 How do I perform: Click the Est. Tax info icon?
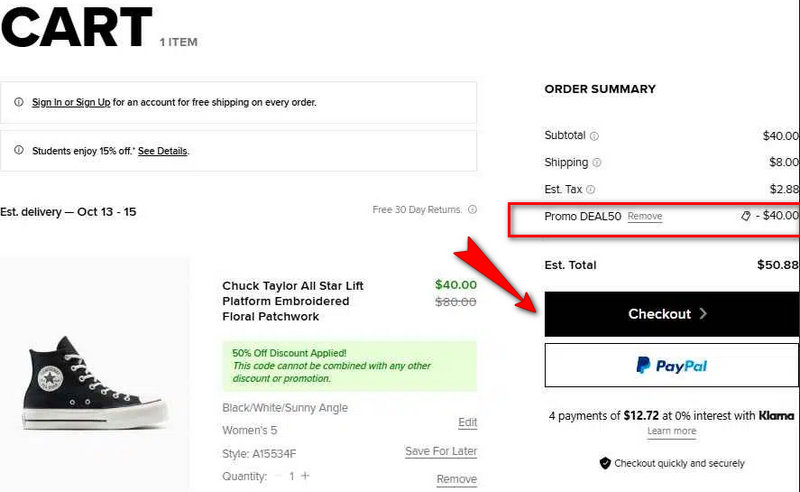pyautogui.click(x=590, y=189)
